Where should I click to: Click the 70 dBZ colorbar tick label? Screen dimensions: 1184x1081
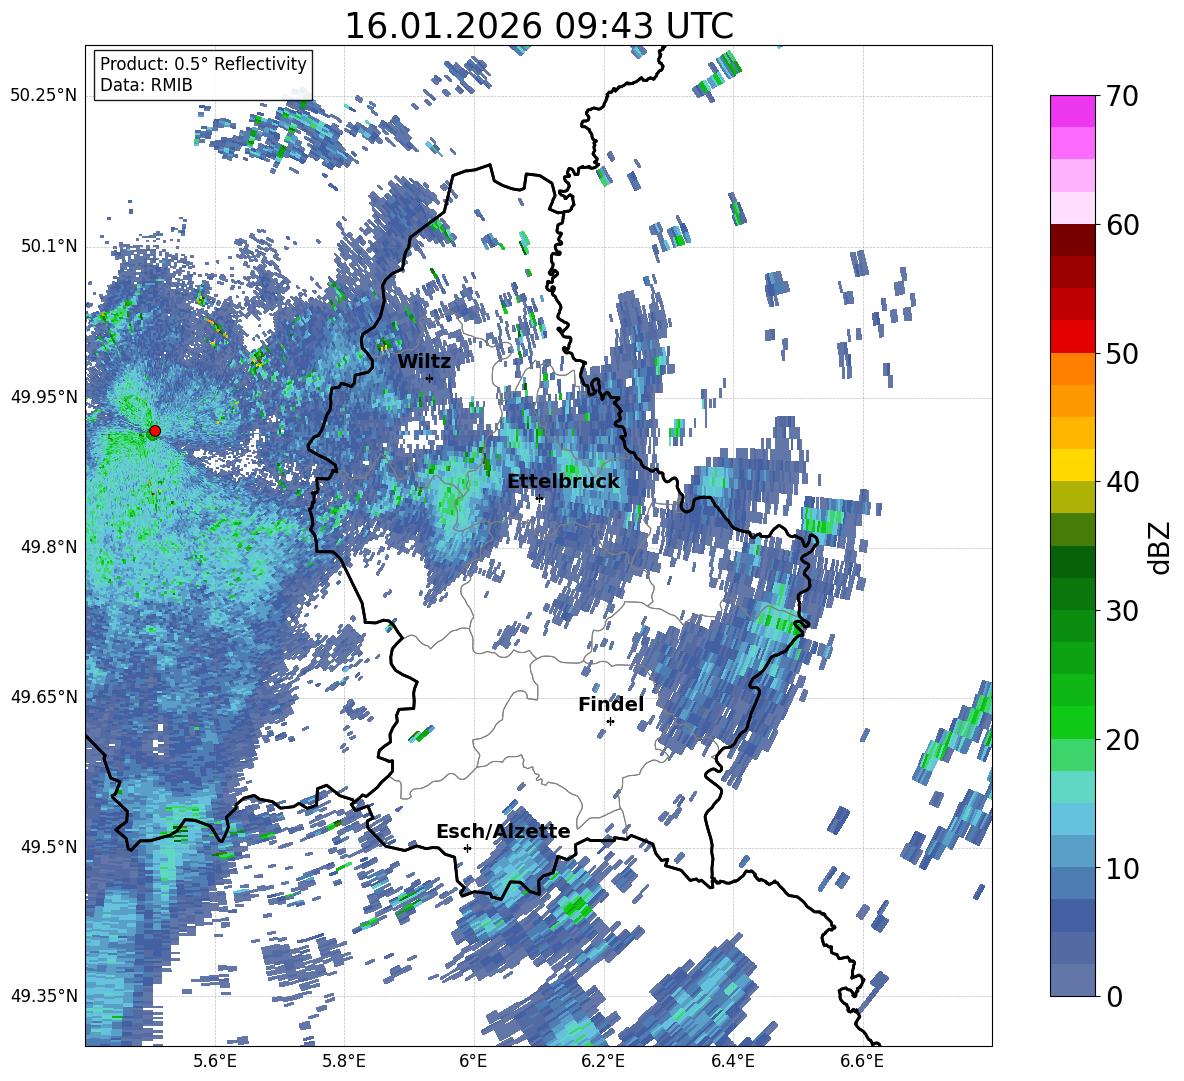pyautogui.click(x=1122, y=96)
